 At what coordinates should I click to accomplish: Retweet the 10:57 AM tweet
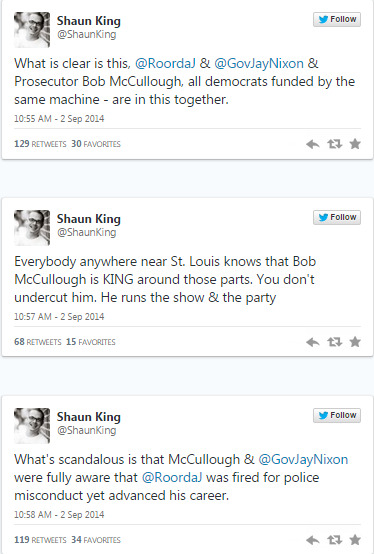[334, 342]
